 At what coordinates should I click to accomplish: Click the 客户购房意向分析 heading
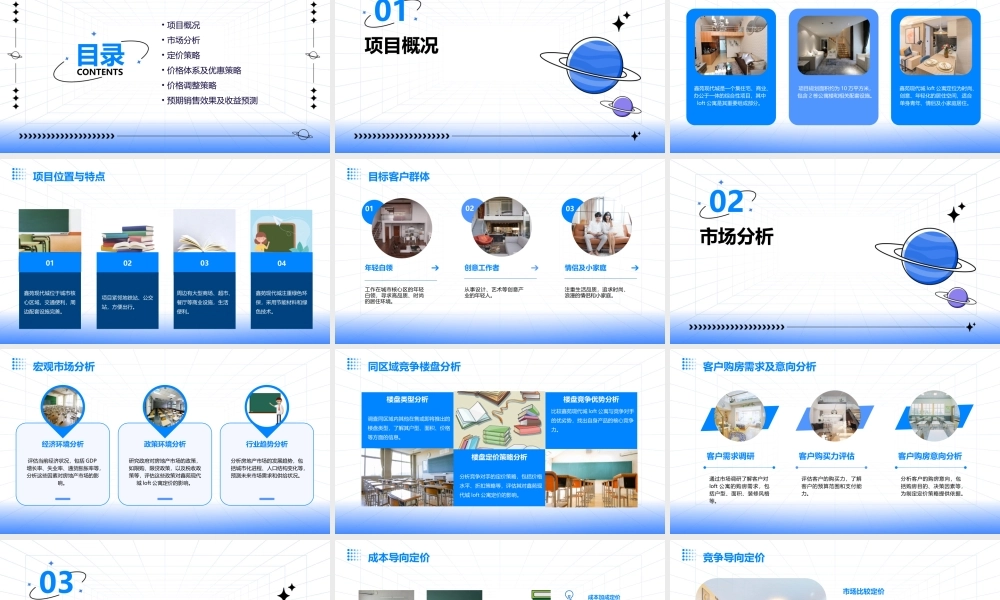pos(930,456)
